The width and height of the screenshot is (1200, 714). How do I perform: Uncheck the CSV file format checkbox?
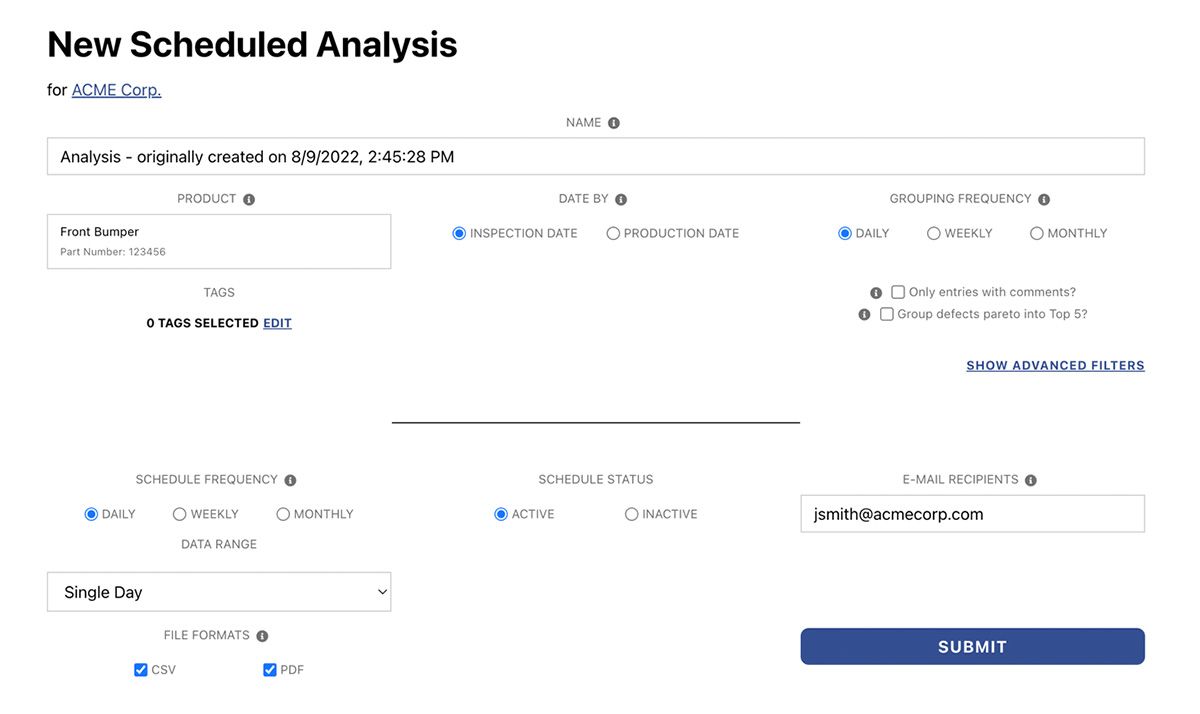(x=141, y=670)
